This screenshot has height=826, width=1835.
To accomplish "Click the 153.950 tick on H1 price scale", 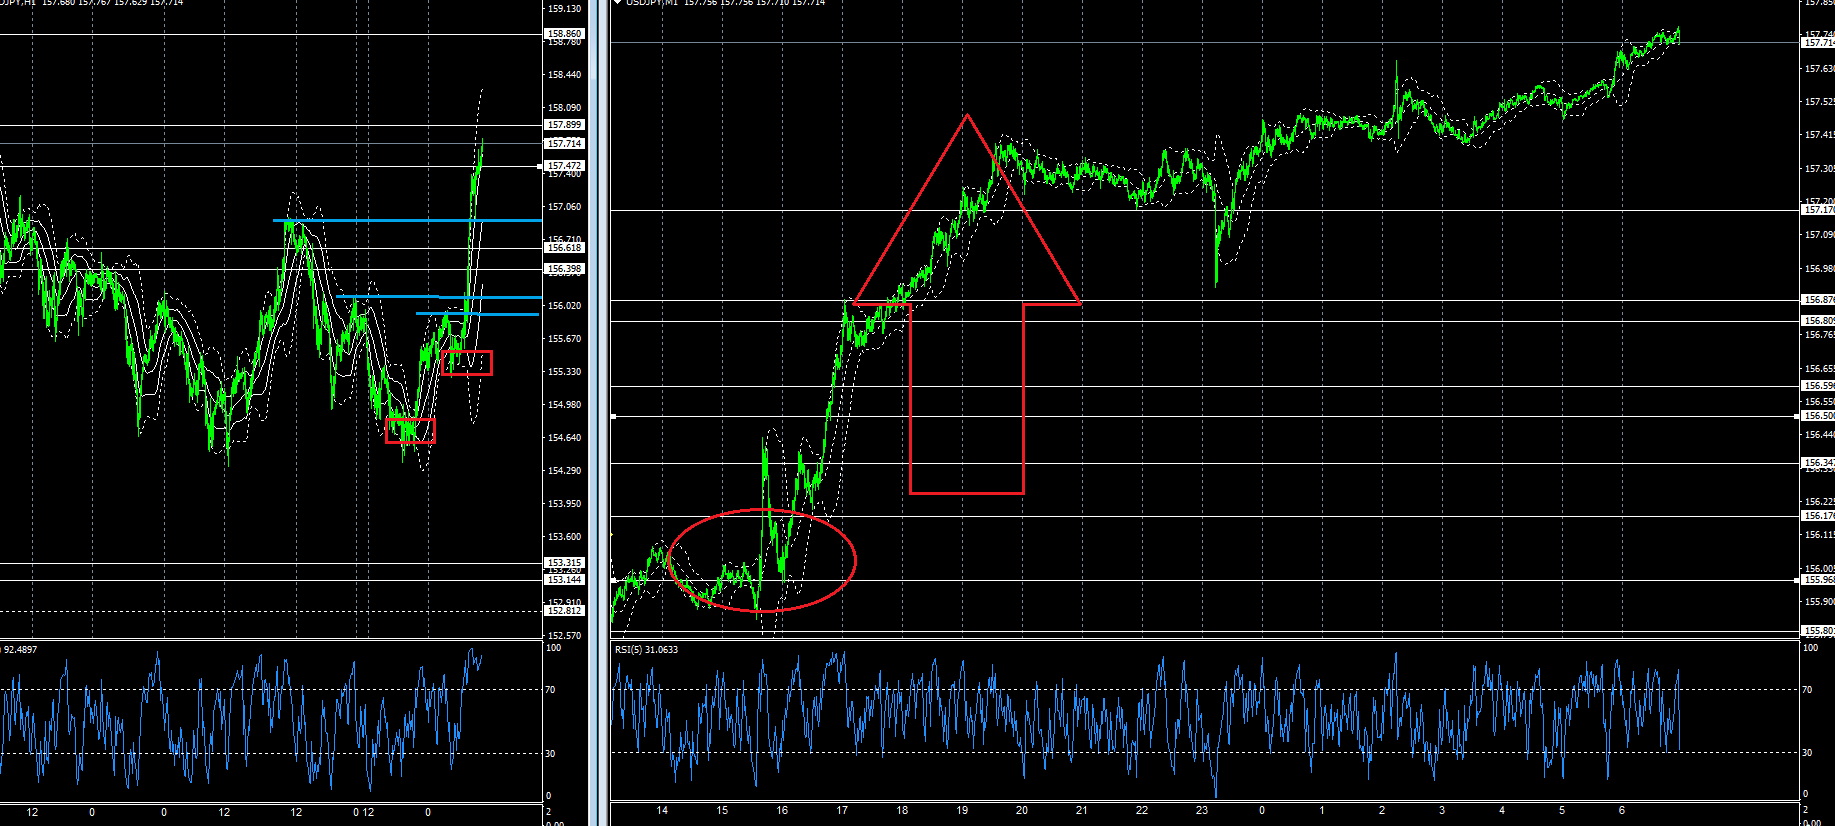I will click(564, 504).
